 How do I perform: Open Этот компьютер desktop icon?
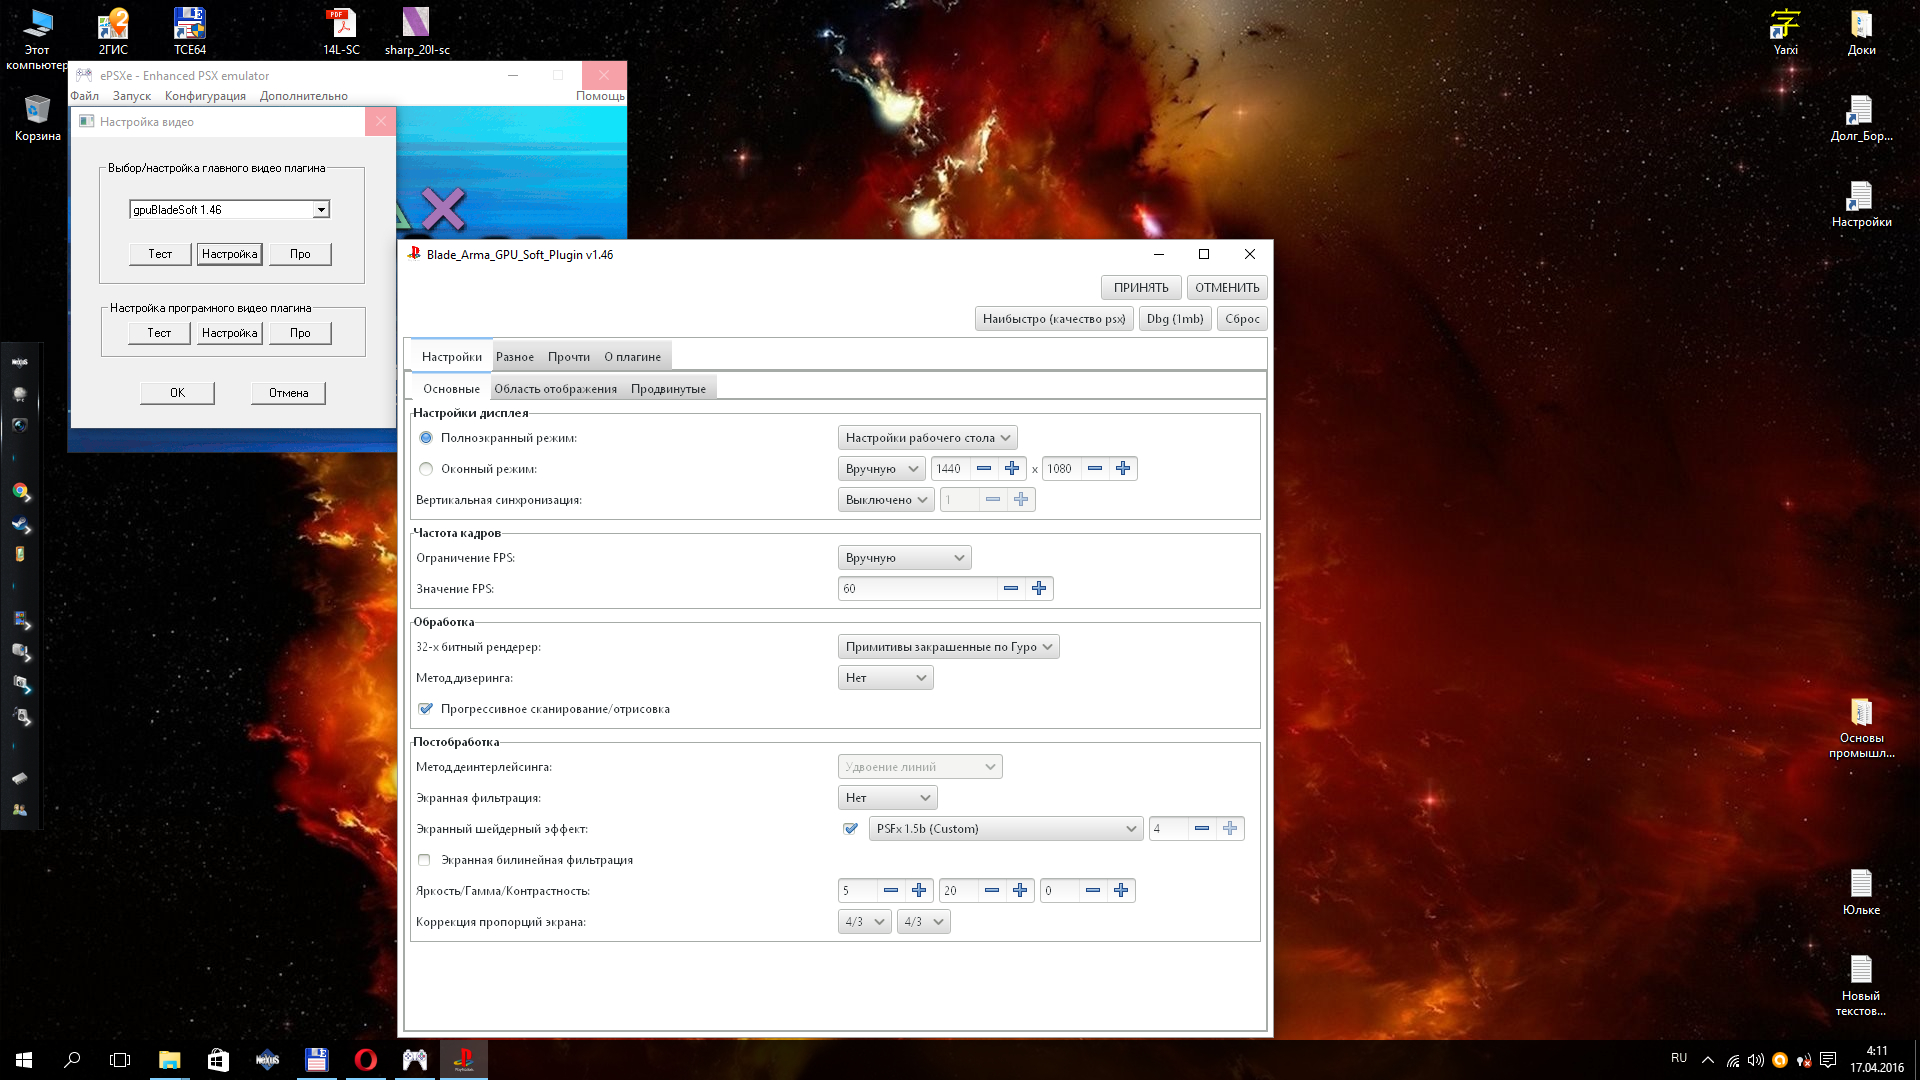[x=37, y=39]
